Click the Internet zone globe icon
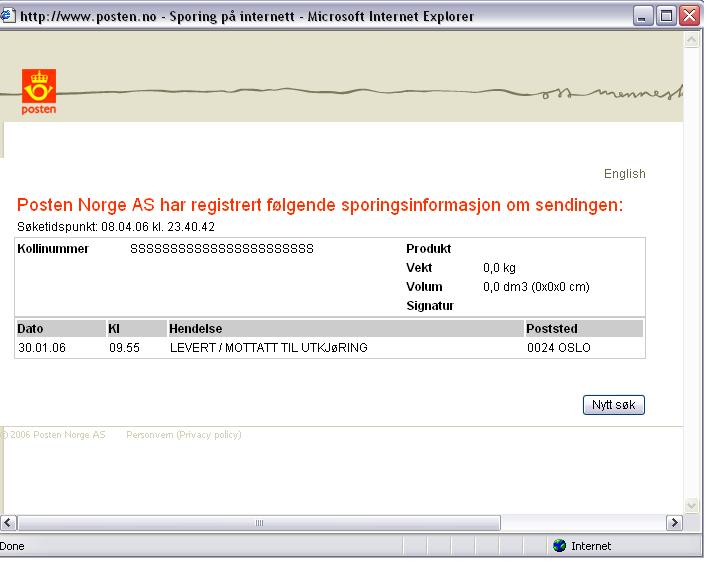Image resolution: width=707 pixels, height=564 pixels. tap(560, 546)
